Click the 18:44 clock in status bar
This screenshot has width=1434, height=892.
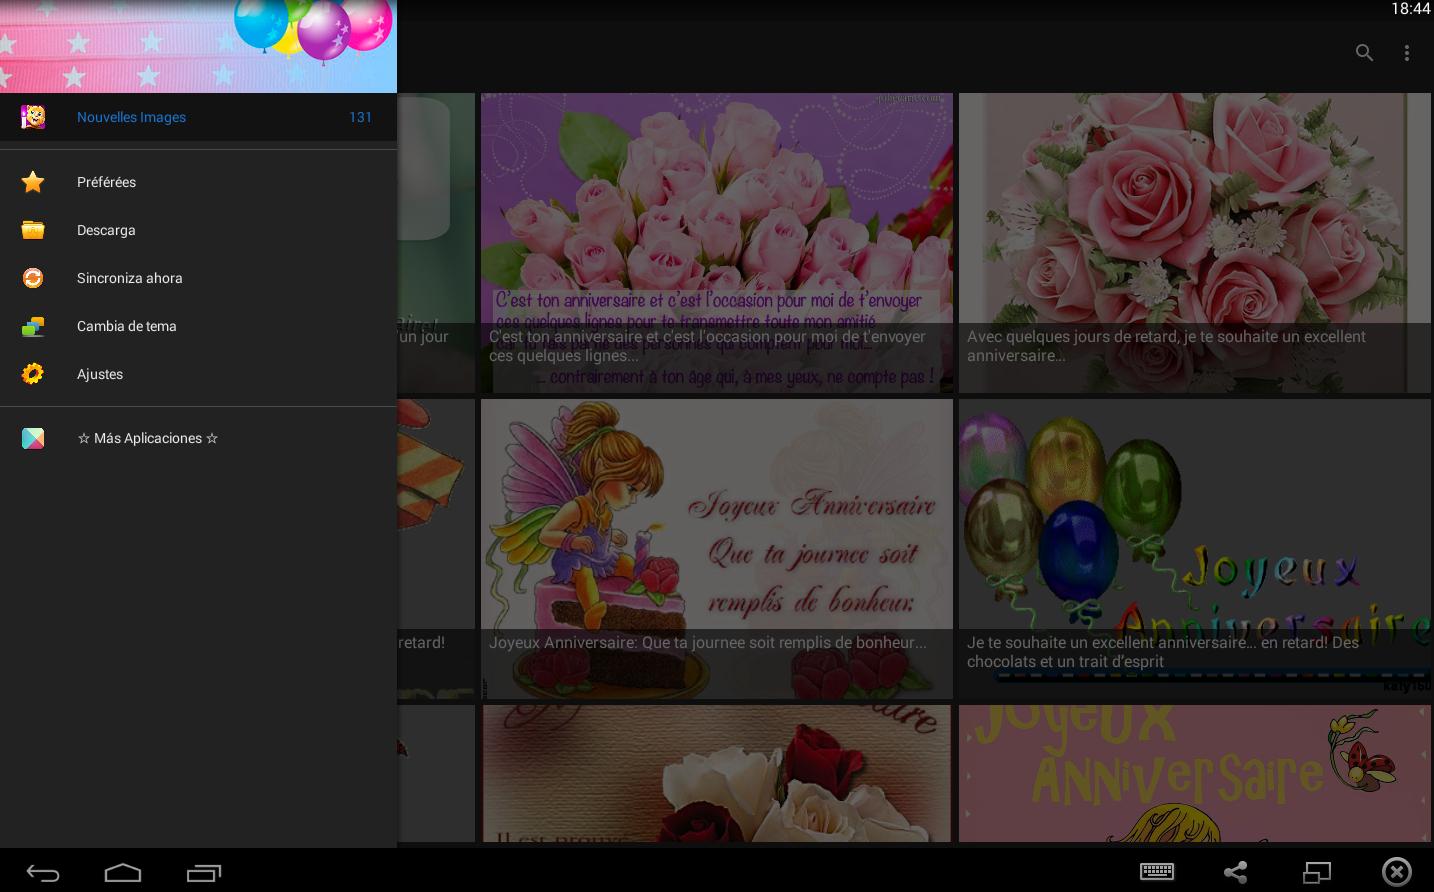click(x=1410, y=9)
